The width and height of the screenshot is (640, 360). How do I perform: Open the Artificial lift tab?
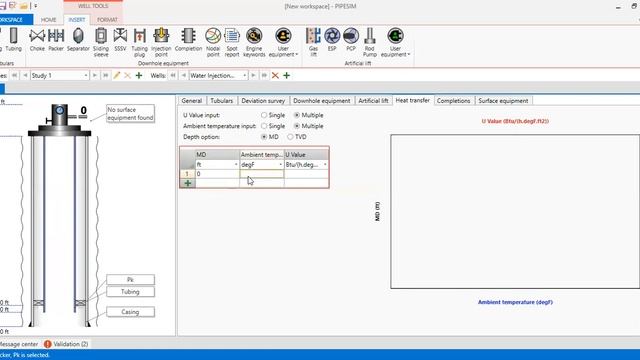pos(373,101)
